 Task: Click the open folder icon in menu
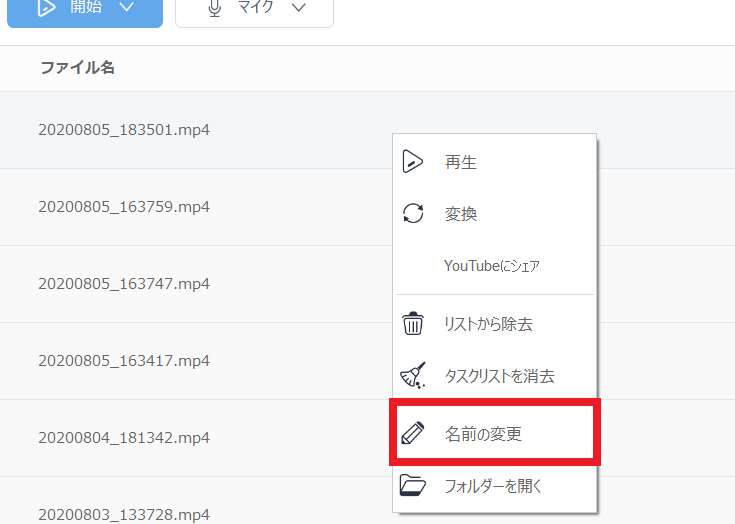point(412,486)
